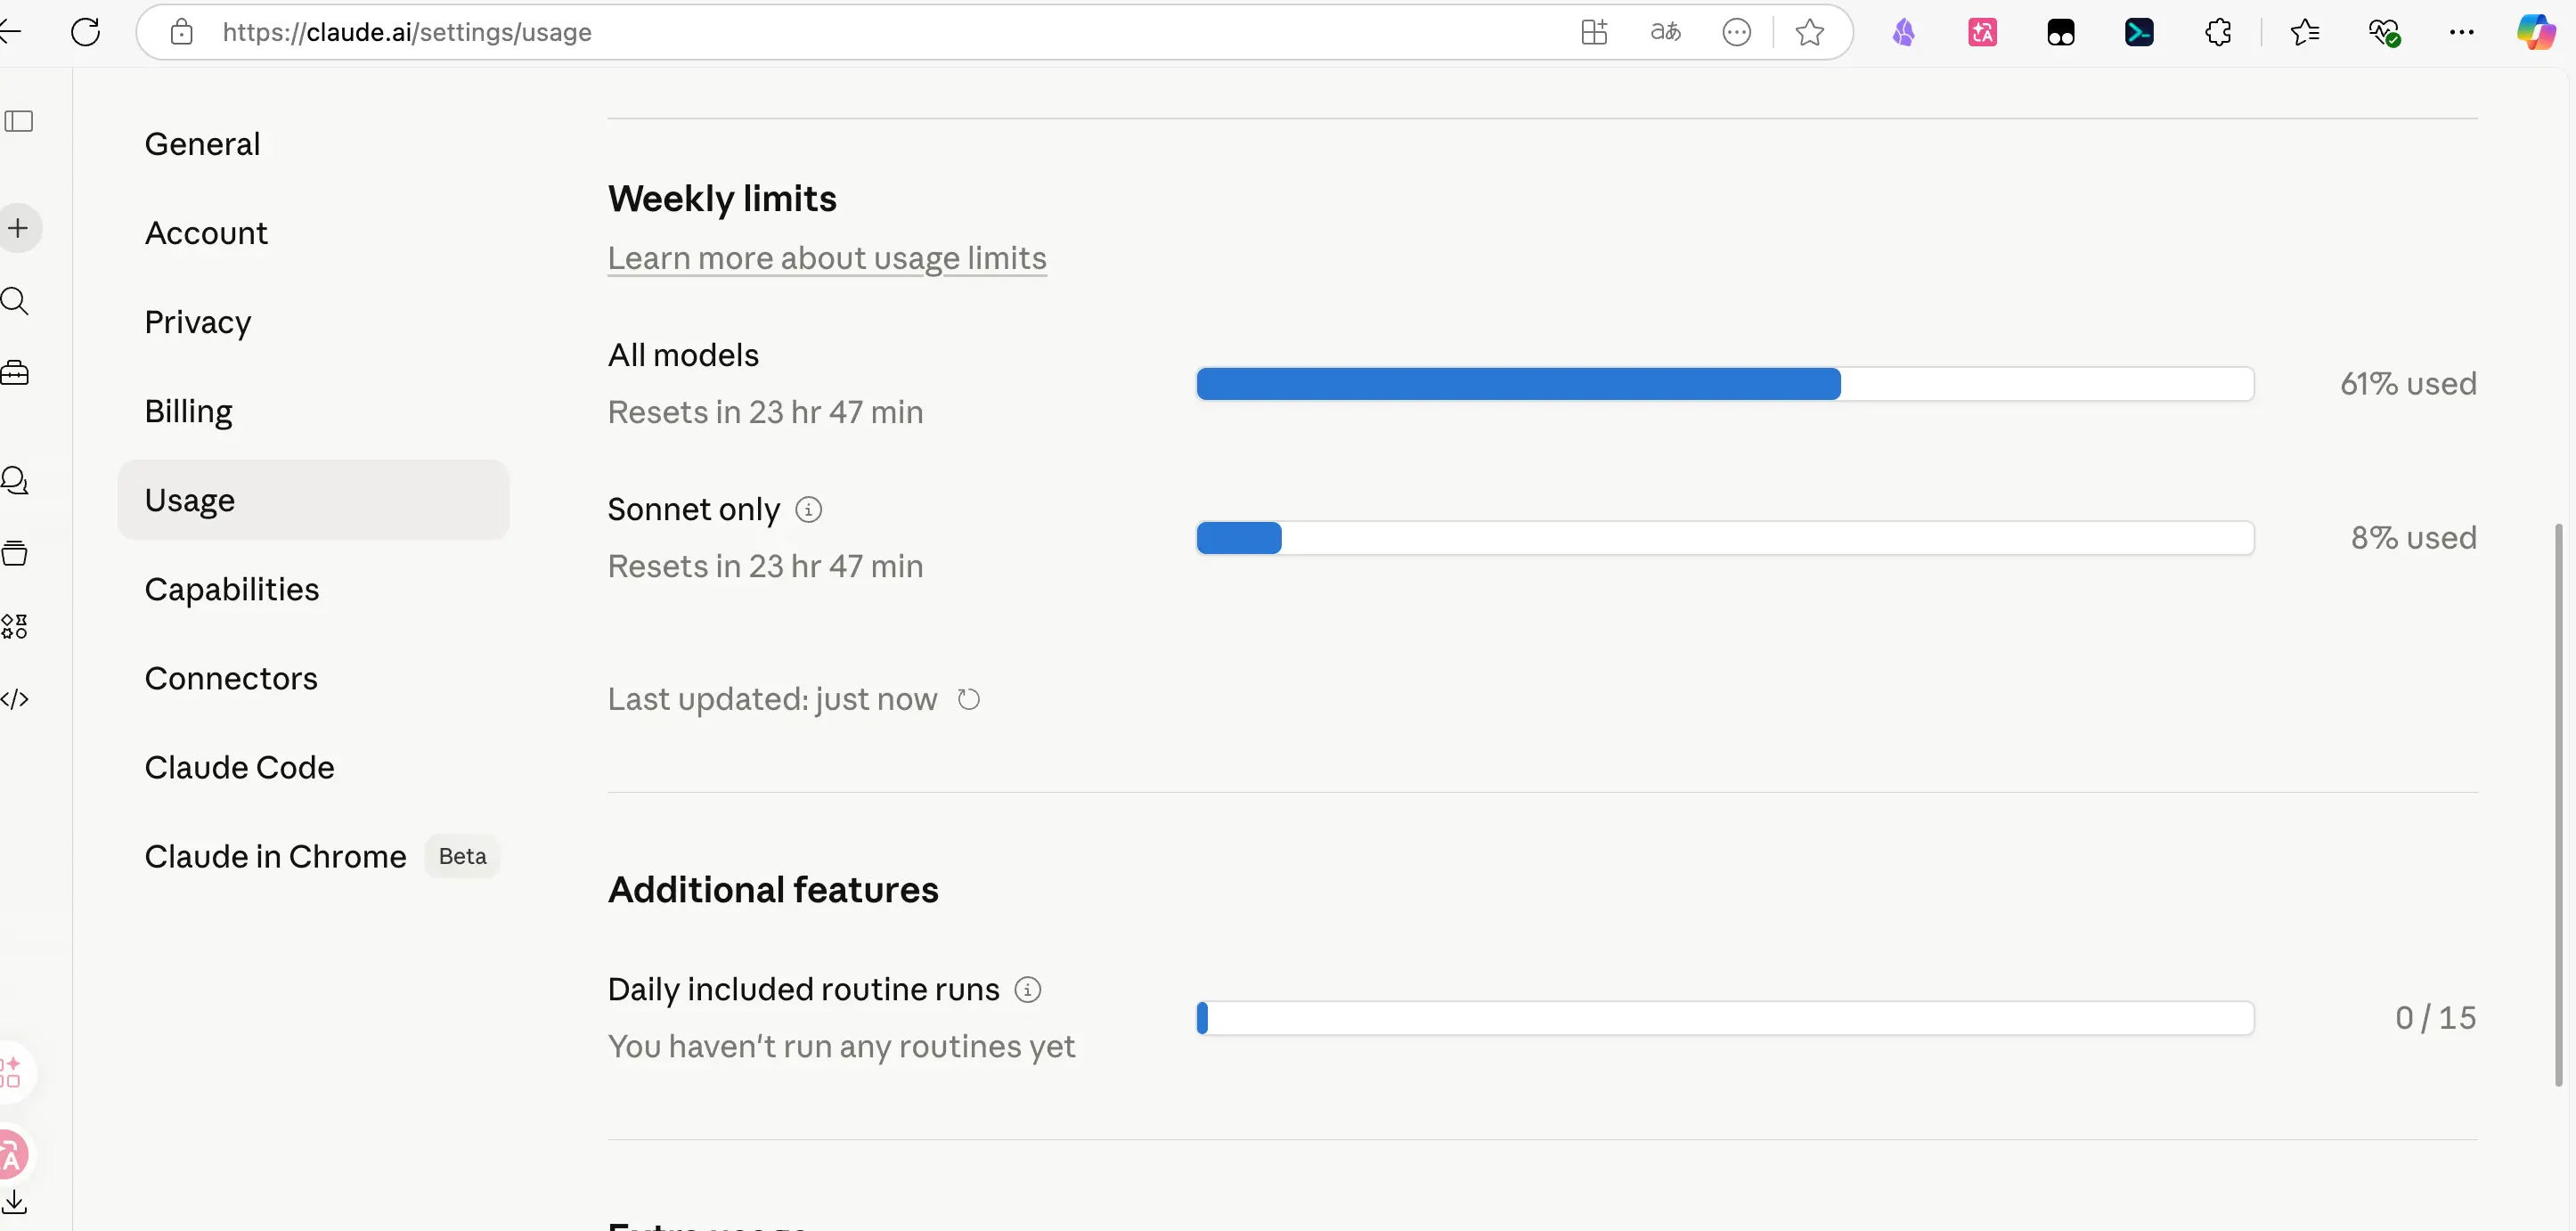Click the refresh usage icon beside Last updated
The width and height of the screenshot is (2576, 1231).
click(x=968, y=699)
